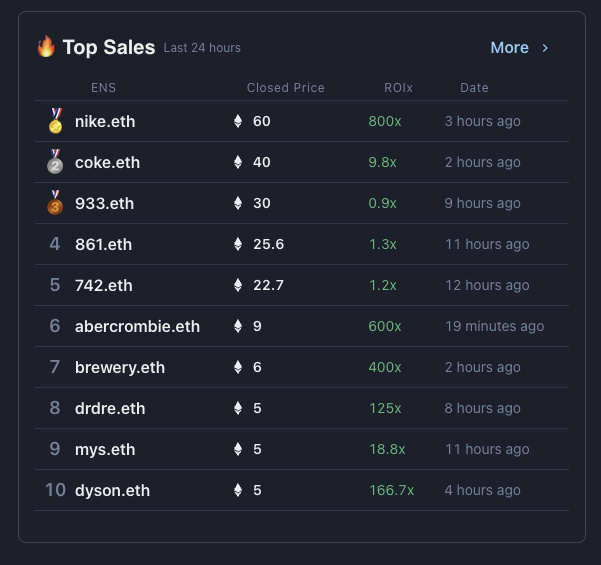Open the abercrombie.eth domain entry
Screen dimensions: 601x565
[137, 327]
